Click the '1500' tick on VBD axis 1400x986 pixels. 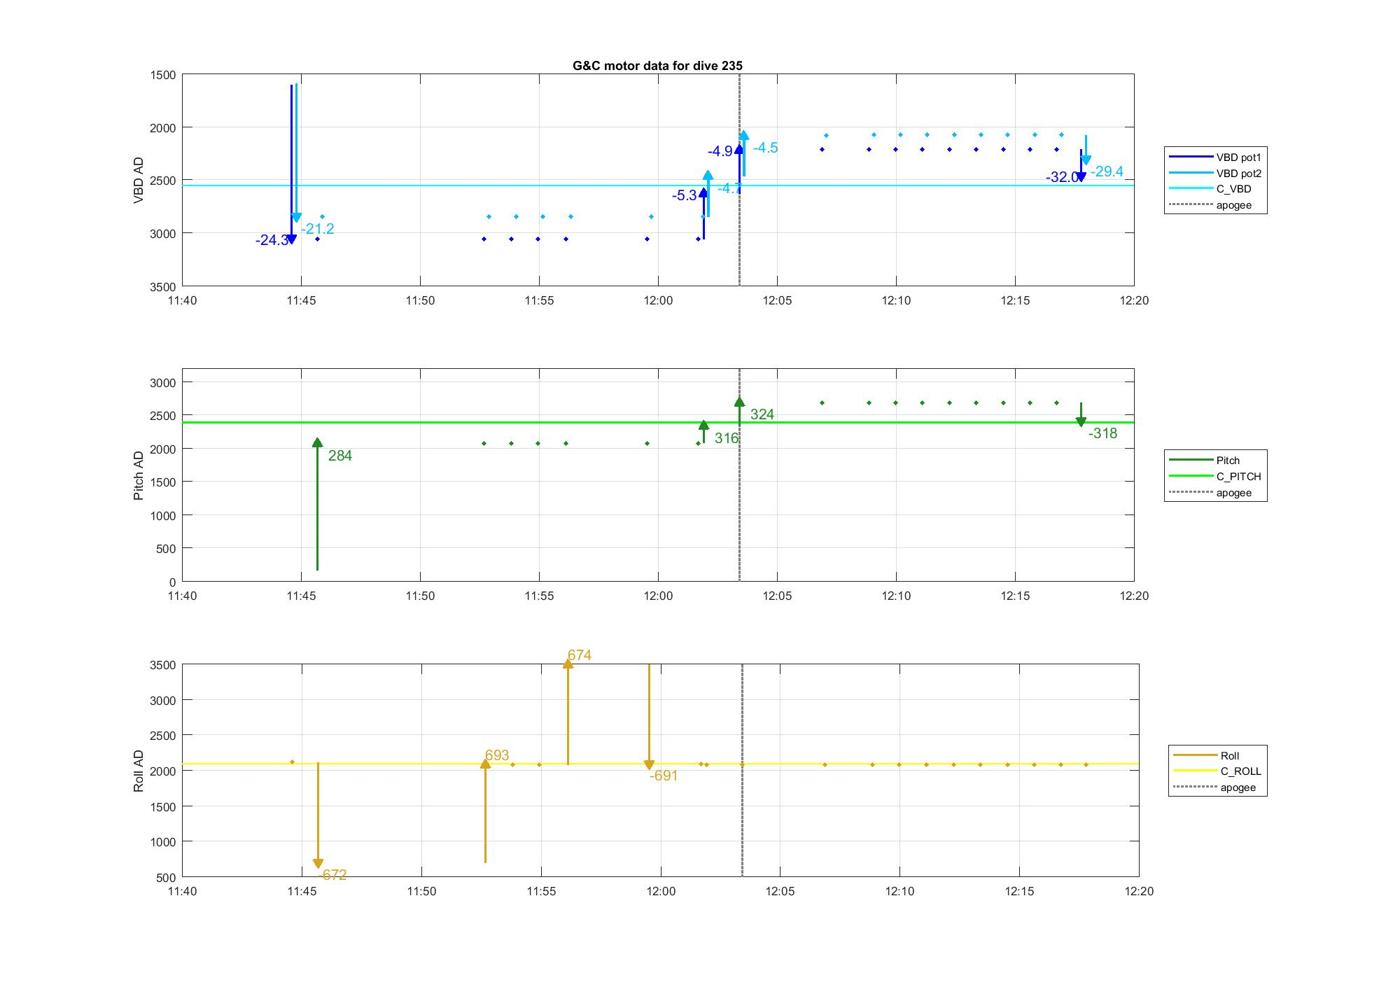162,75
